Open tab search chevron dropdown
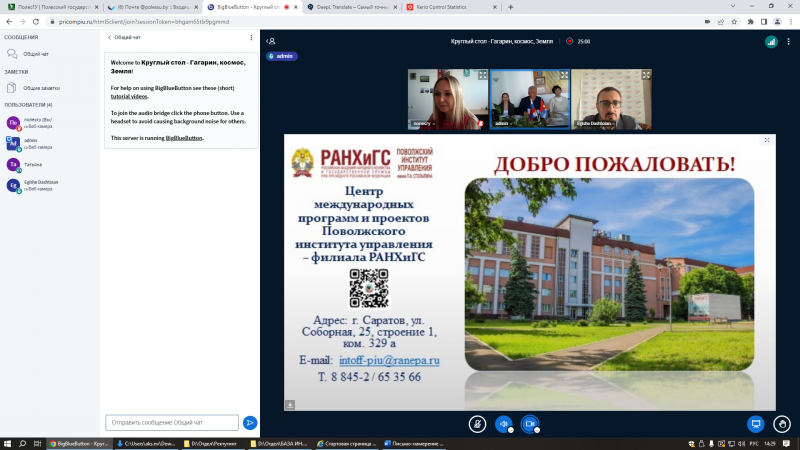 (x=733, y=6)
